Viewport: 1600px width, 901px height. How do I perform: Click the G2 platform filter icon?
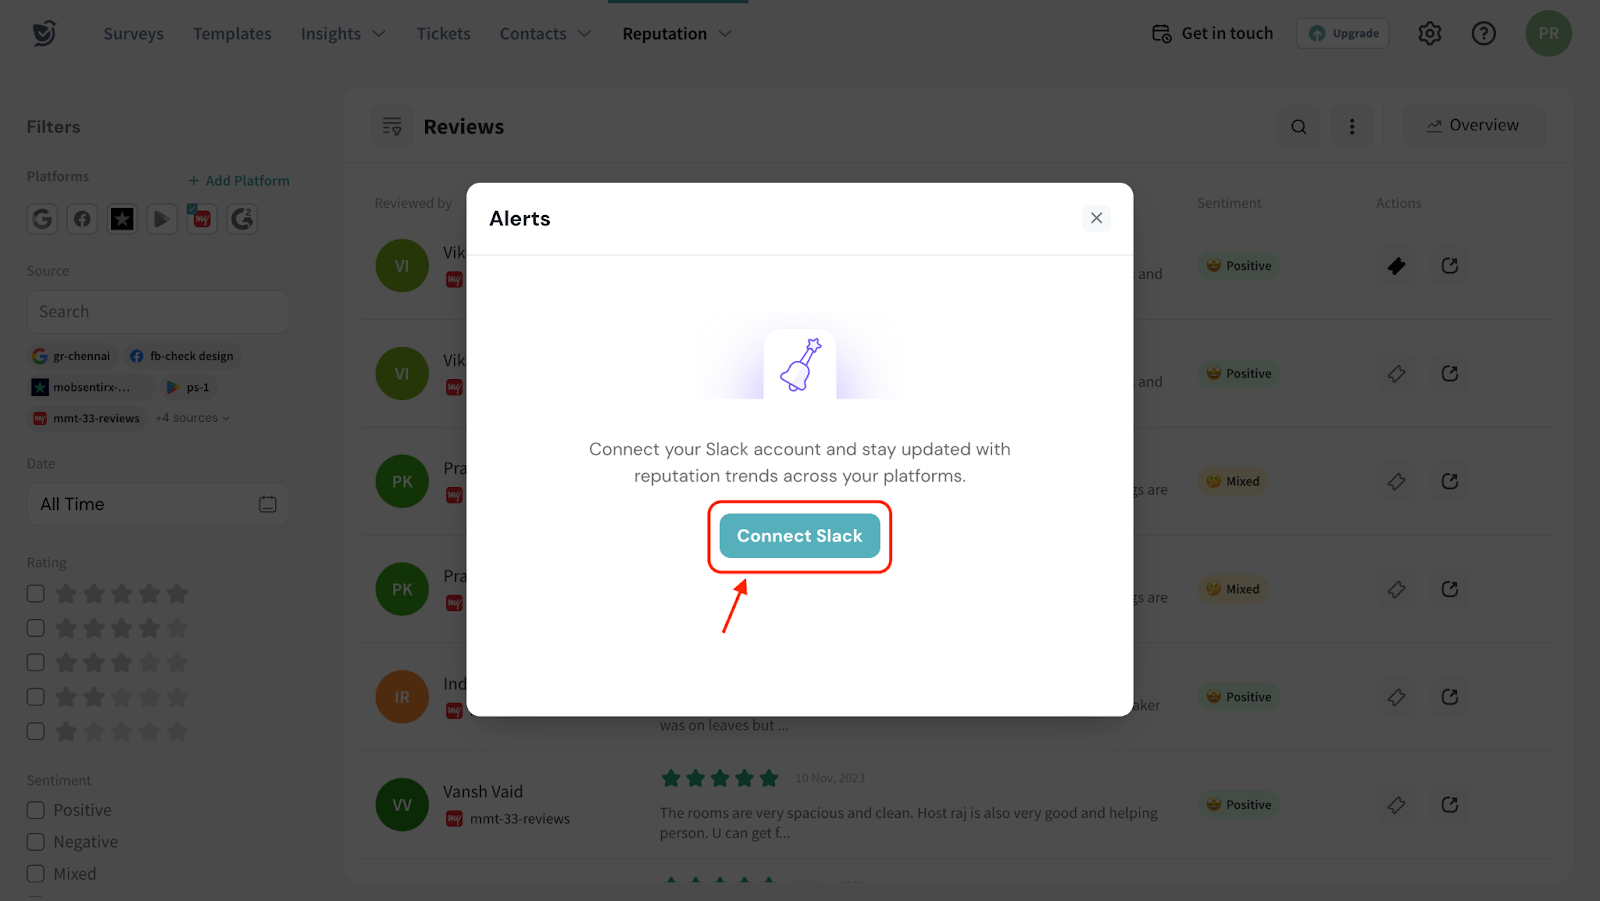[242, 219]
